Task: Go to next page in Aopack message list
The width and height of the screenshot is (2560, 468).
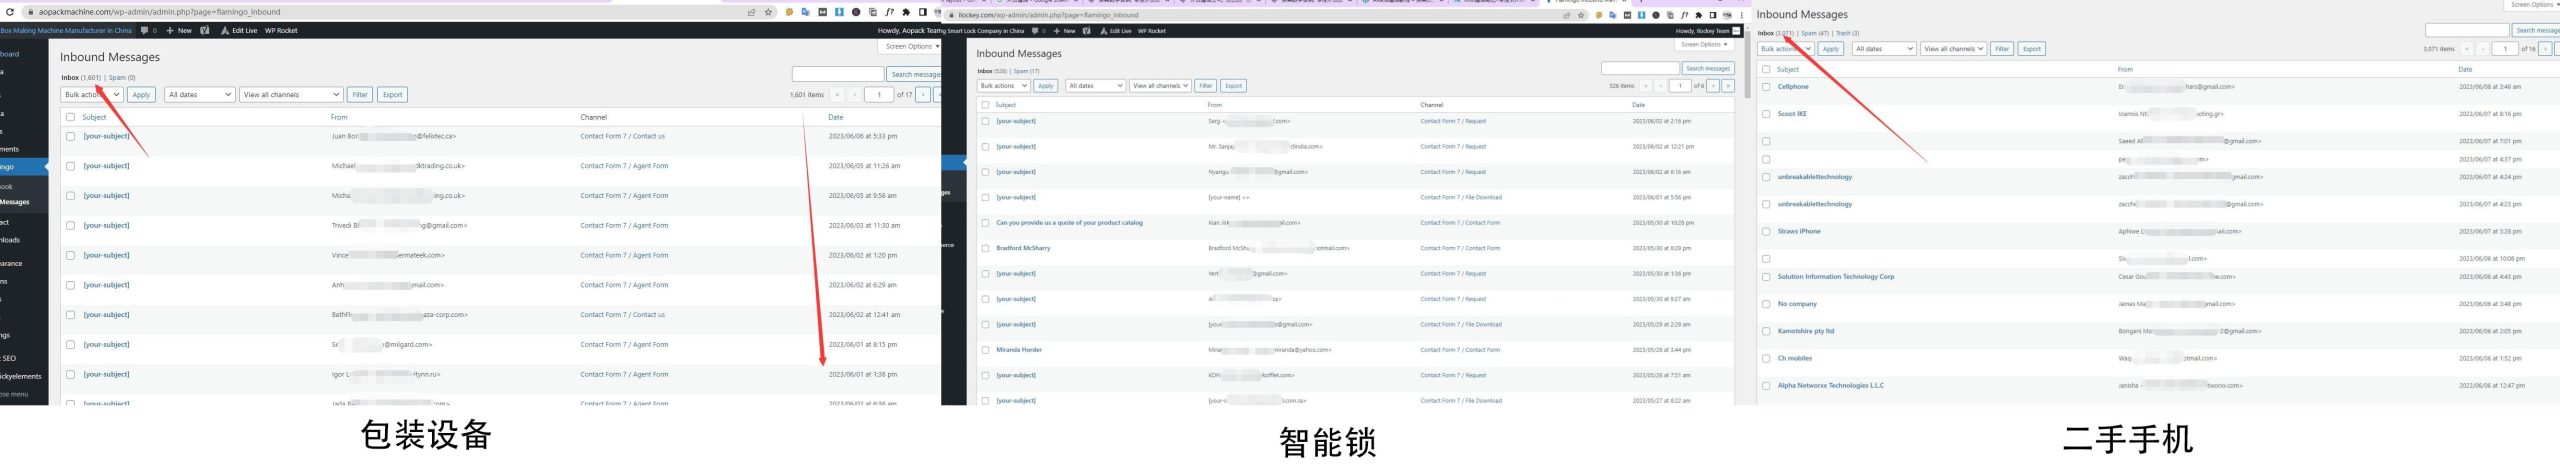Action: tap(923, 95)
